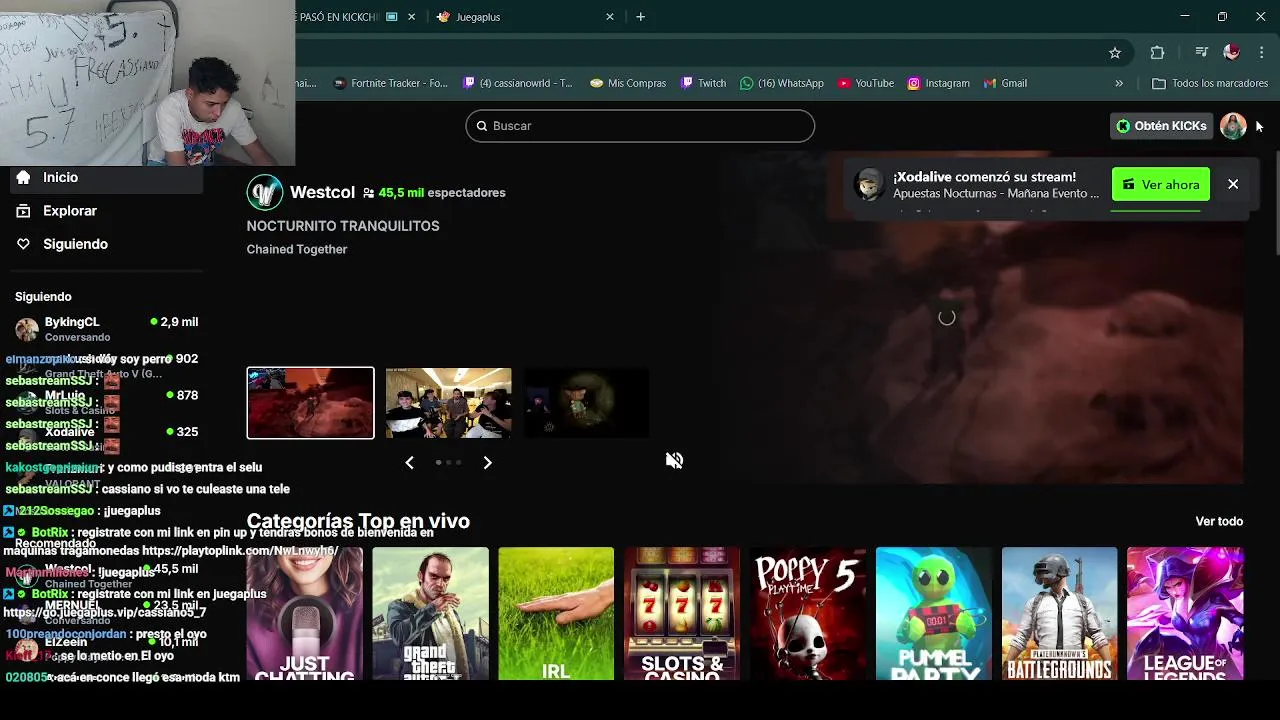
Task: Open the Instagram bookmark
Action: (x=938, y=84)
